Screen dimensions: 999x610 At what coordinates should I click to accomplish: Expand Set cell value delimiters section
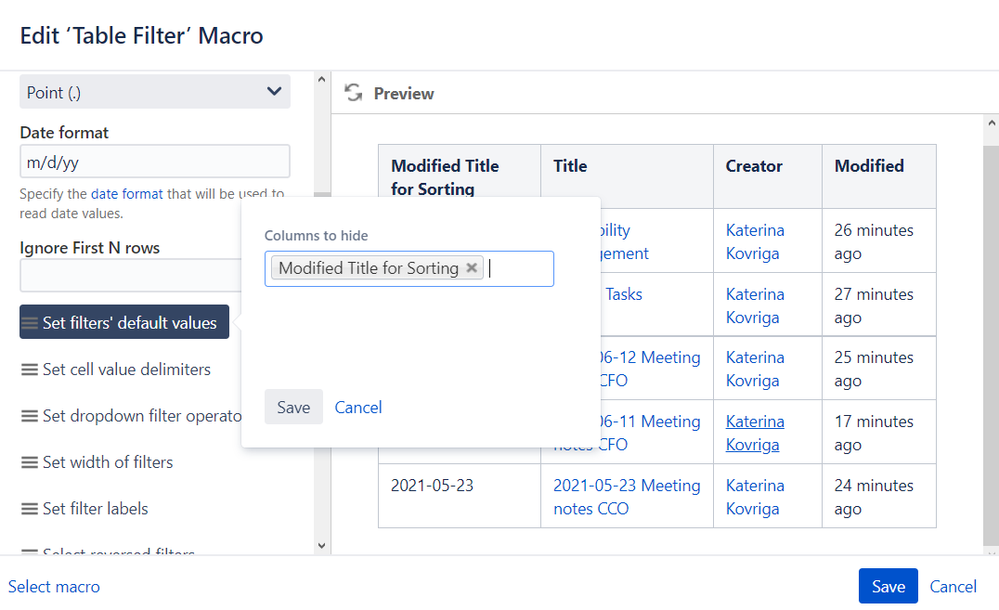tap(126, 370)
